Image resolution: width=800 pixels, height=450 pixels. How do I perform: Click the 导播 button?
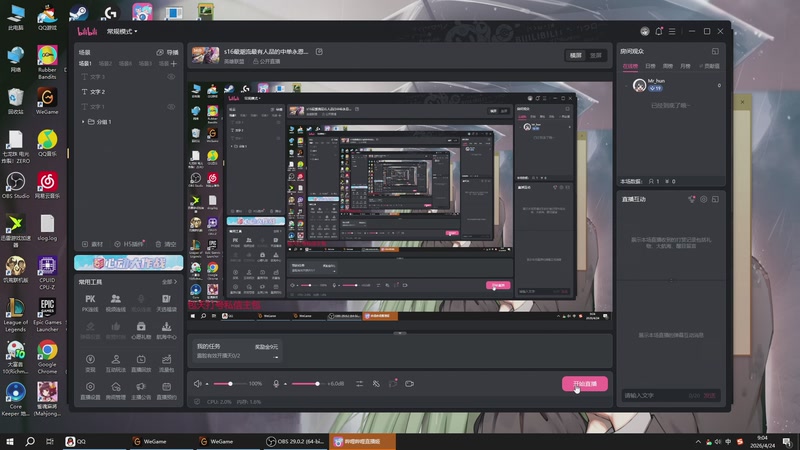167,52
